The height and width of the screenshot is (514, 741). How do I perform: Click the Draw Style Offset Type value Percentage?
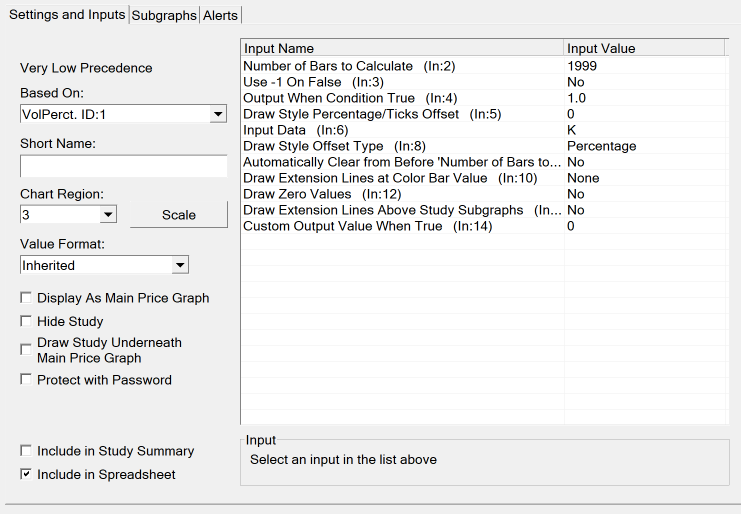pyautogui.click(x=601, y=146)
